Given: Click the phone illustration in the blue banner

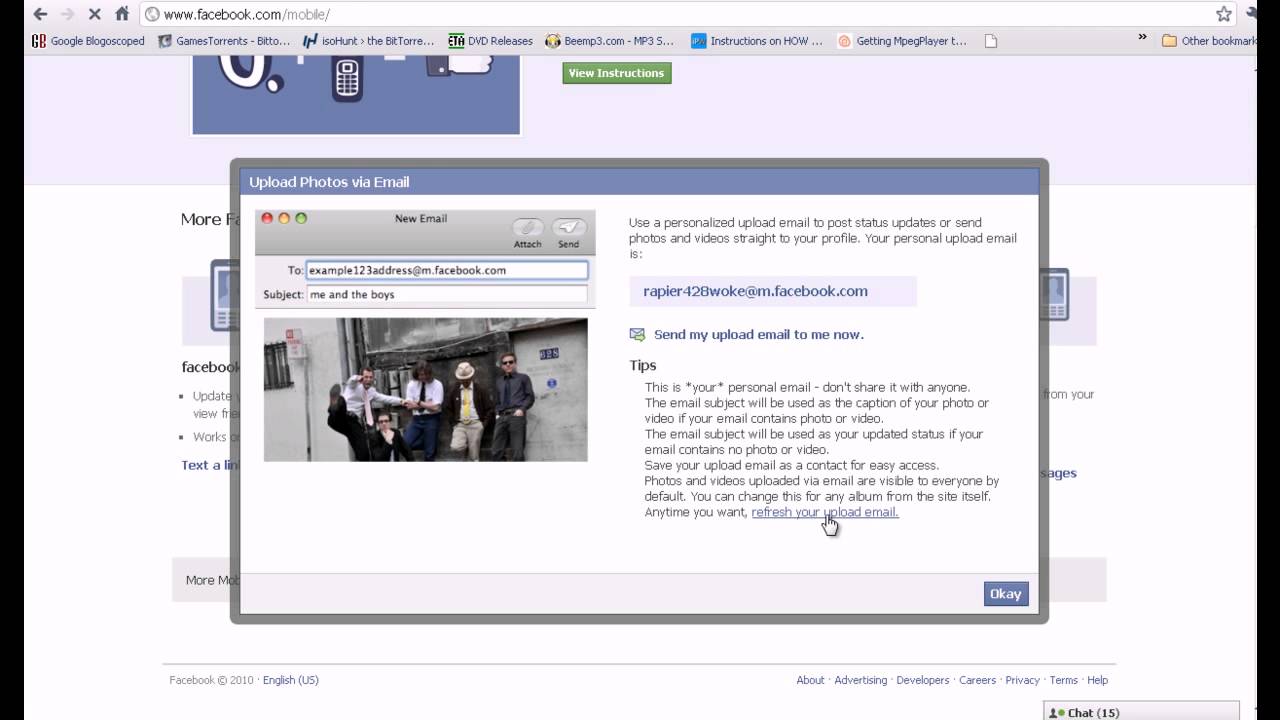Looking at the screenshot, I should click(347, 80).
